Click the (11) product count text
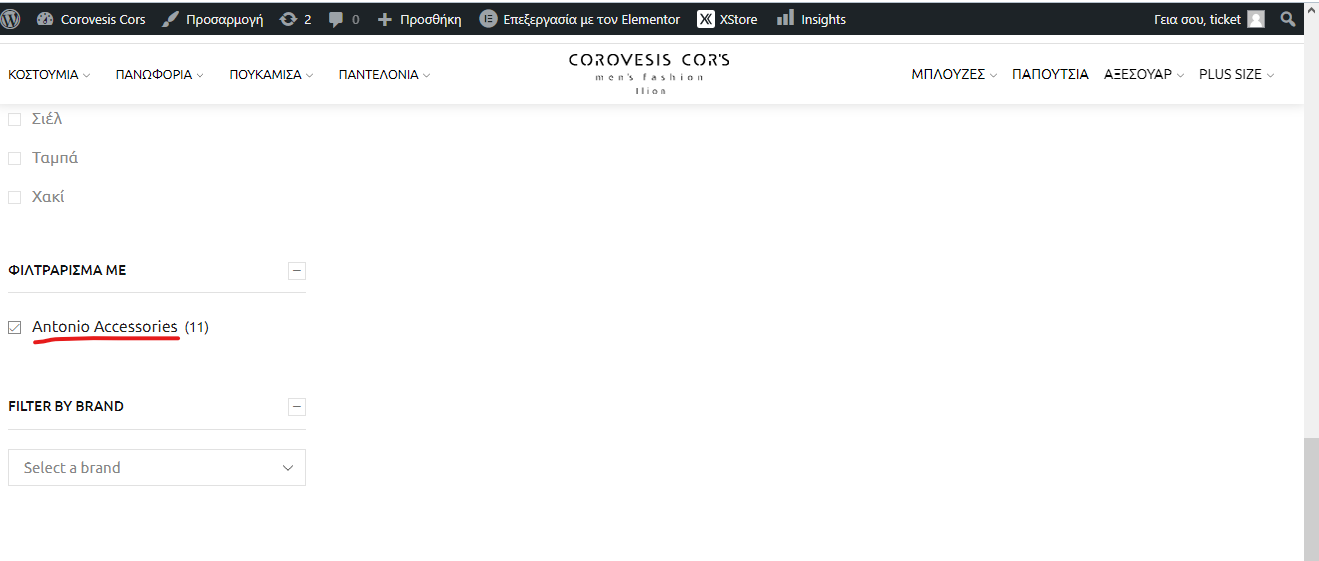 click(x=197, y=327)
